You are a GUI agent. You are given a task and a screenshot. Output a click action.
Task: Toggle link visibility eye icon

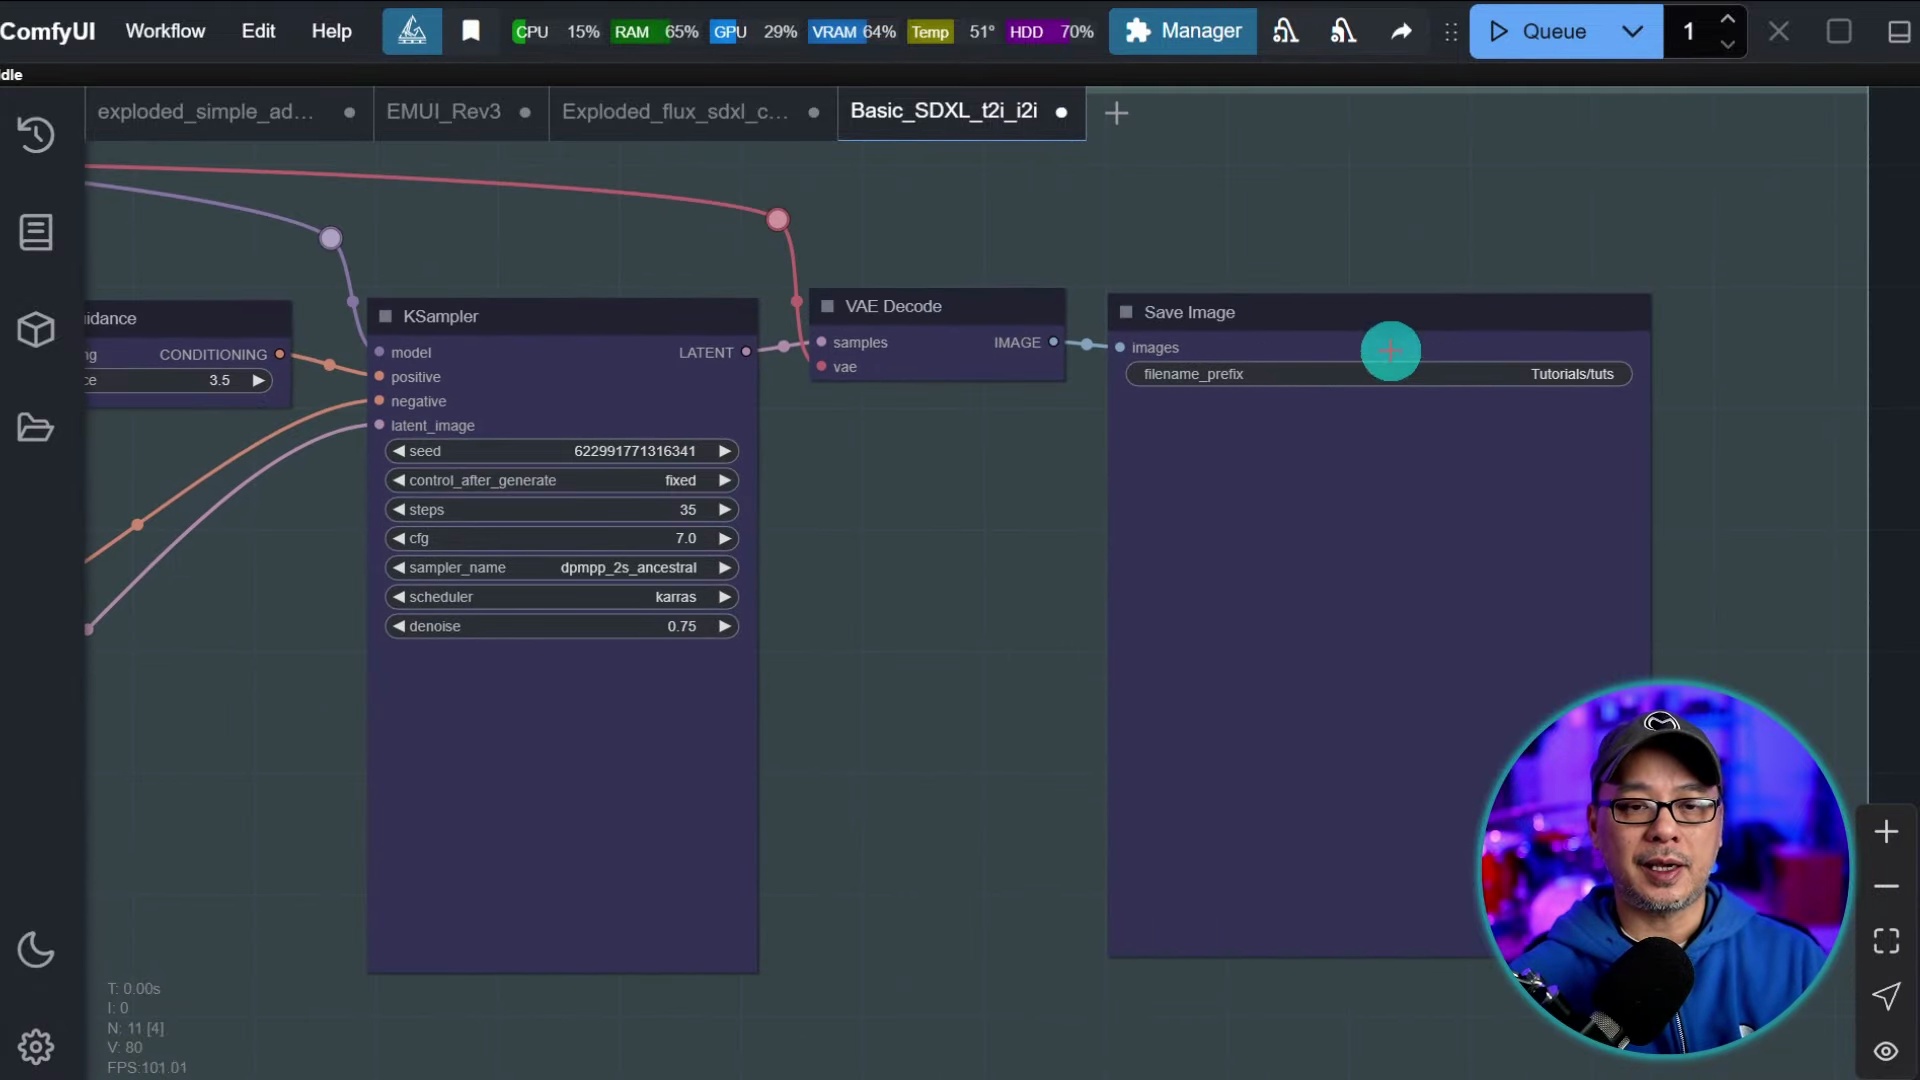point(1886,1051)
